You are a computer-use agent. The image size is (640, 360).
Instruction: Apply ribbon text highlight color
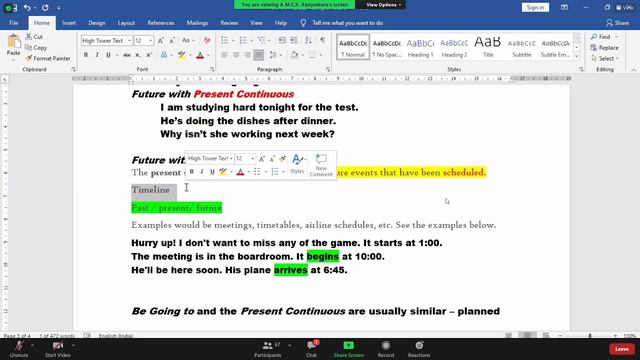pyautogui.click(x=182, y=55)
